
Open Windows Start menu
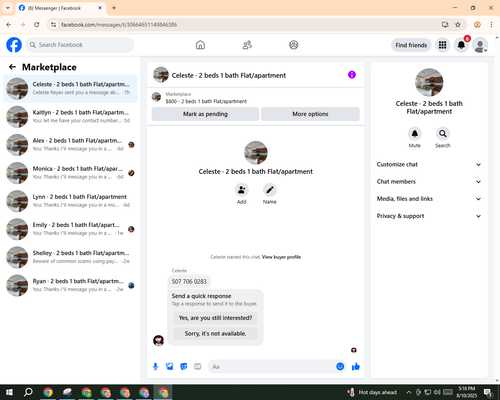(x=9, y=392)
